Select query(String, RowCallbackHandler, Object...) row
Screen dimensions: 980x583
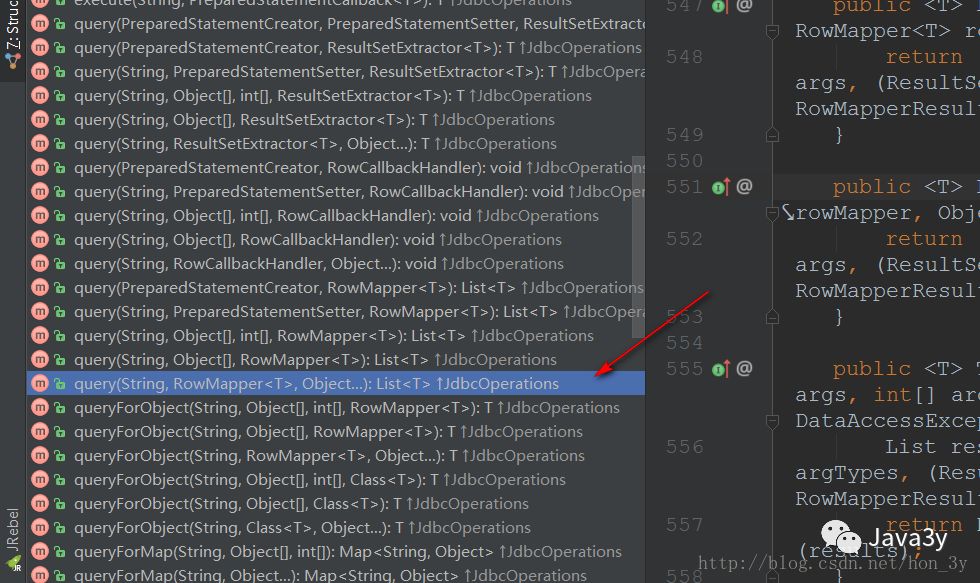(x=336, y=264)
